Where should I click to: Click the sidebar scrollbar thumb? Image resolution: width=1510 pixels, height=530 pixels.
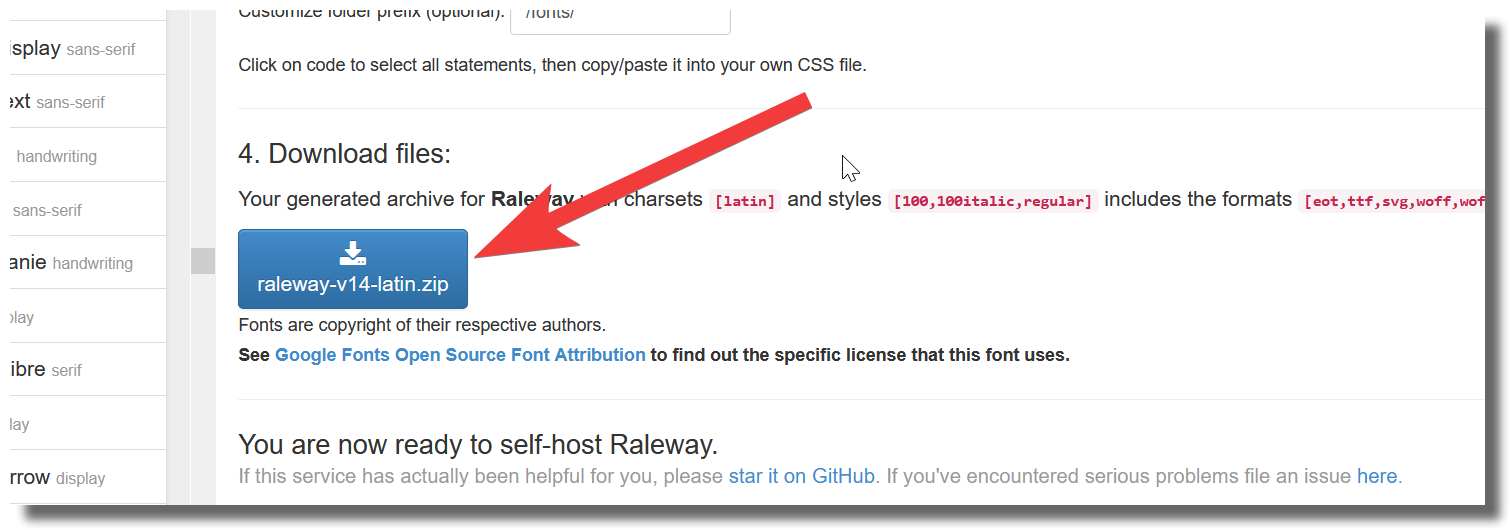coord(203,261)
